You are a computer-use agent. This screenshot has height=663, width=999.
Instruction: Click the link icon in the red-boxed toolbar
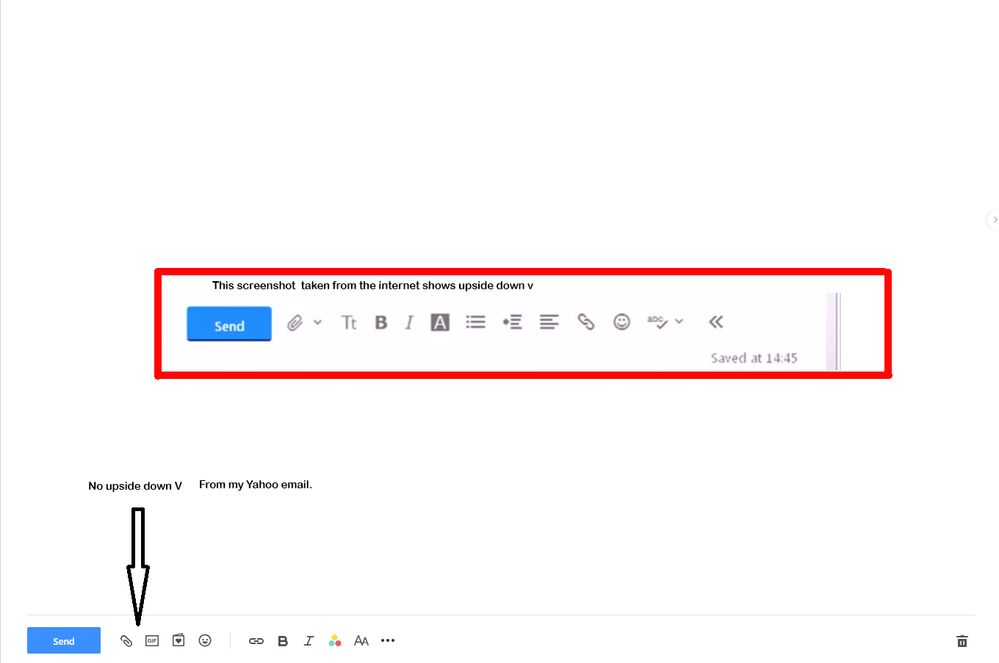point(586,322)
